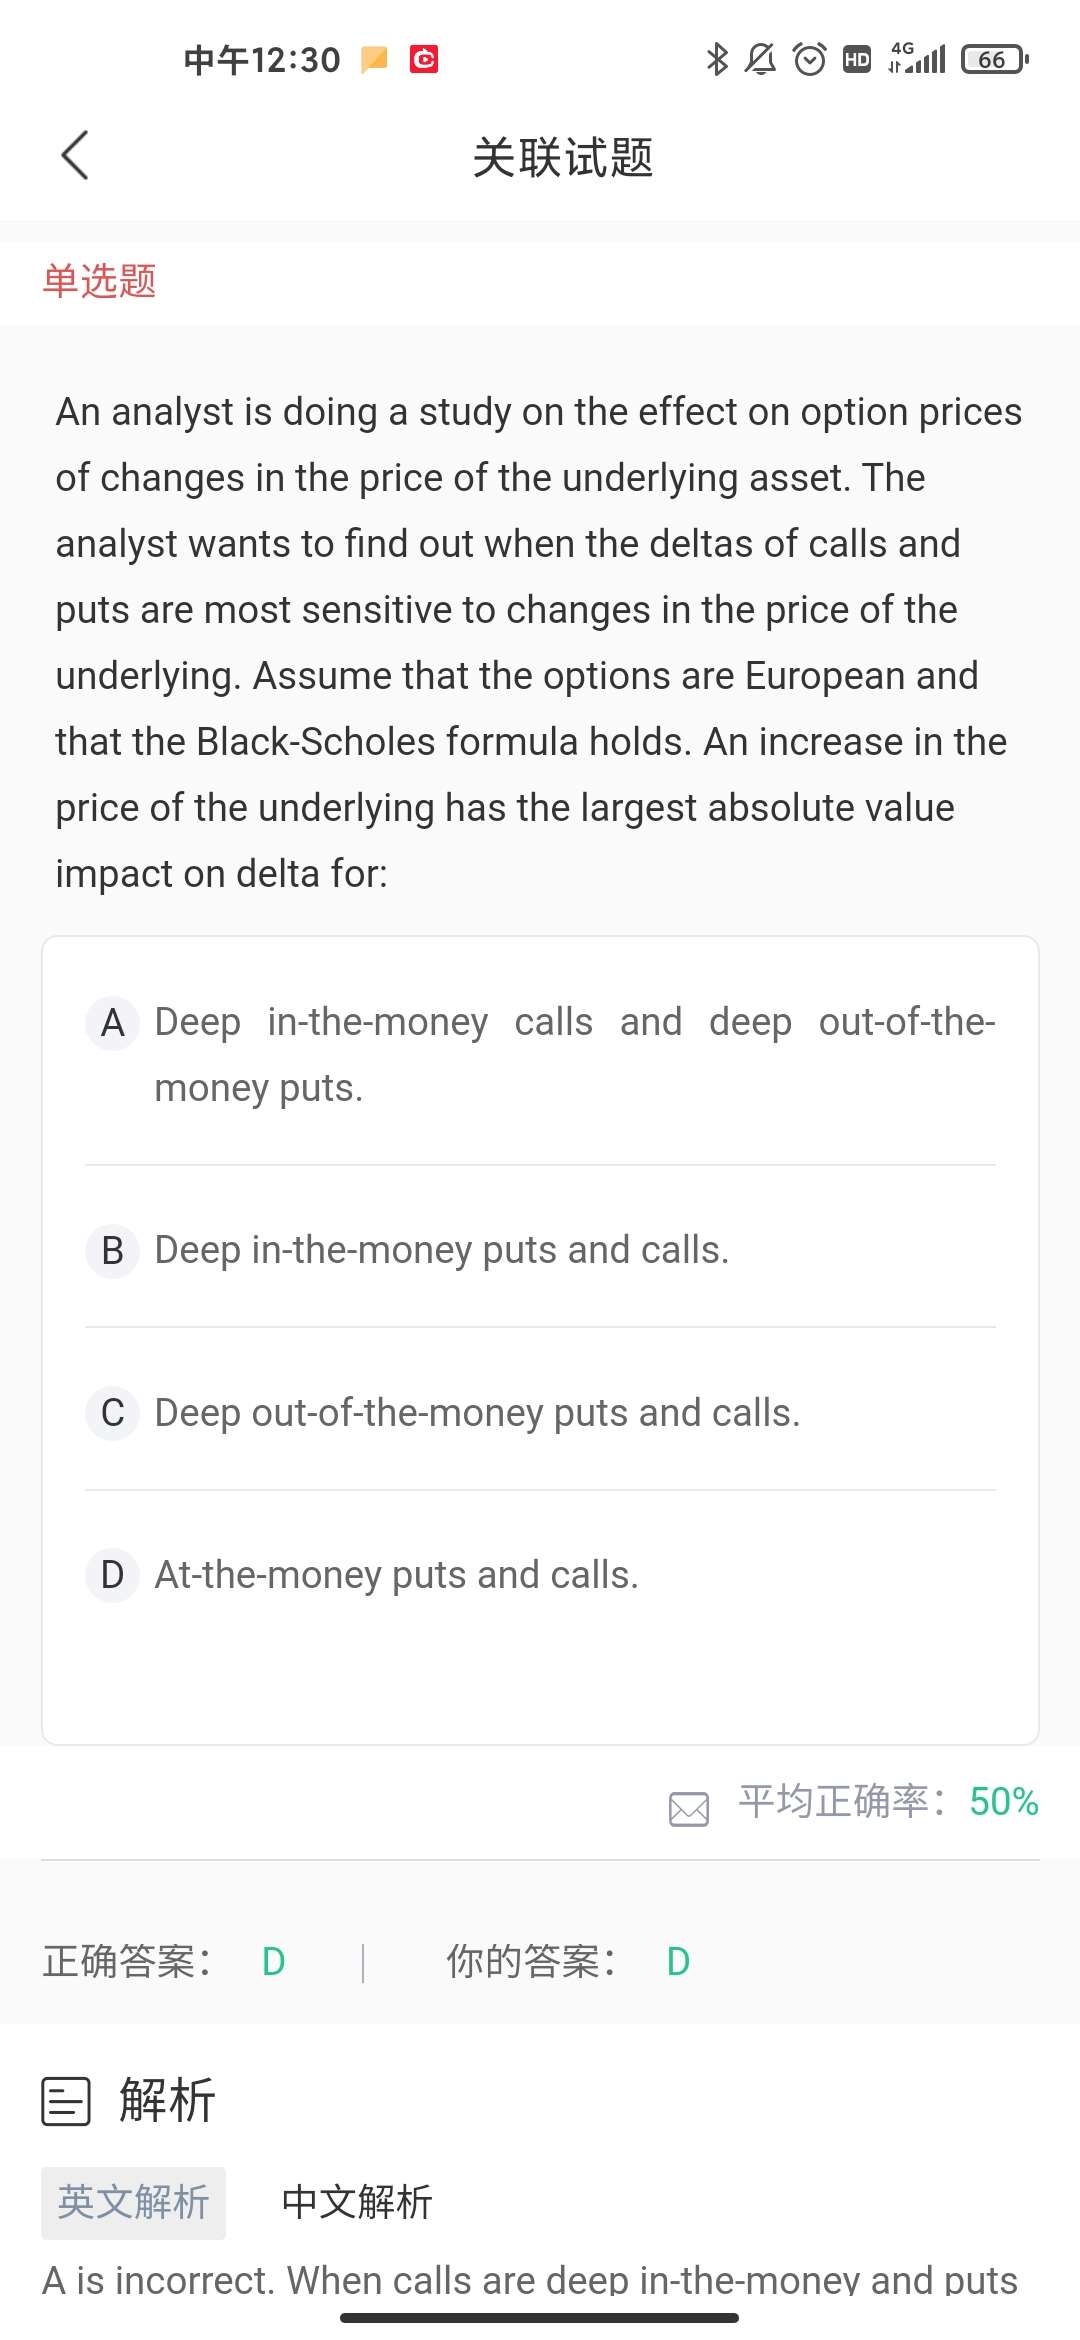The image size is (1080, 2340).
Task: Tap the back arrow icon
Action: [x=75, y=156]
